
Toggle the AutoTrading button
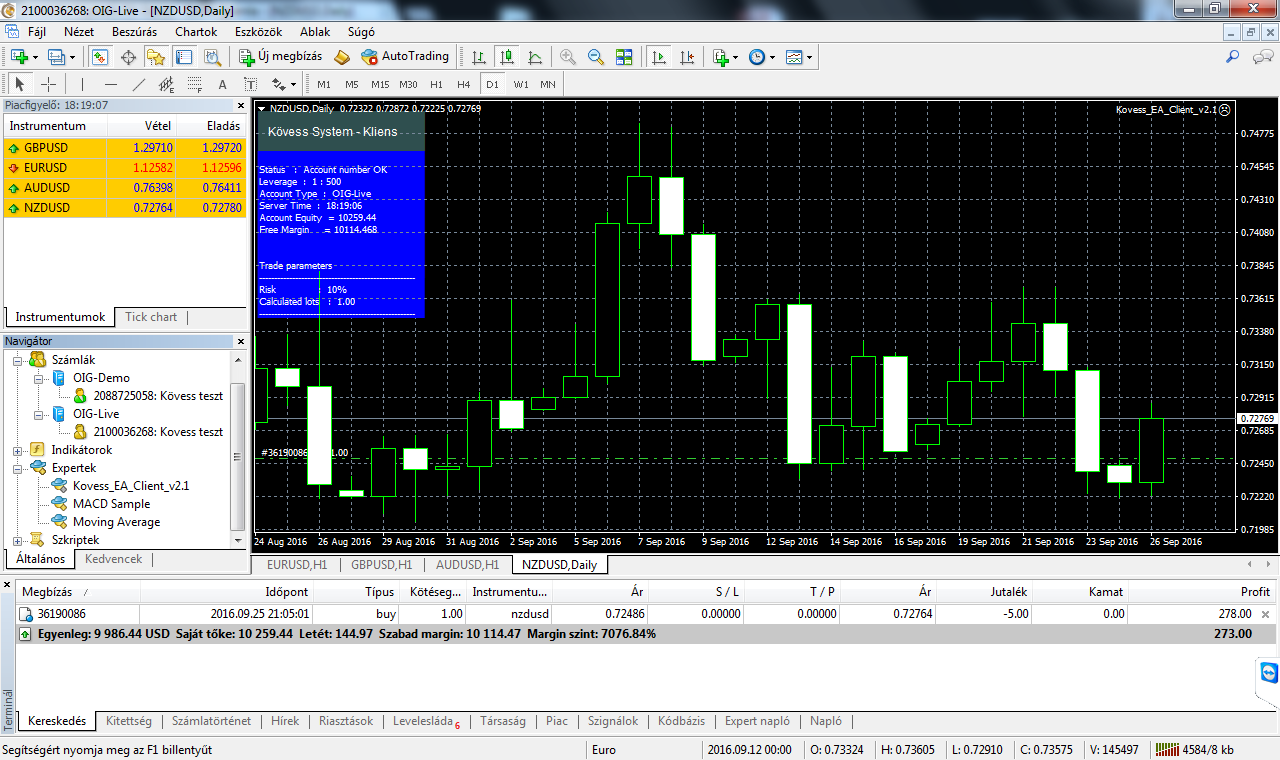point(405,57)
